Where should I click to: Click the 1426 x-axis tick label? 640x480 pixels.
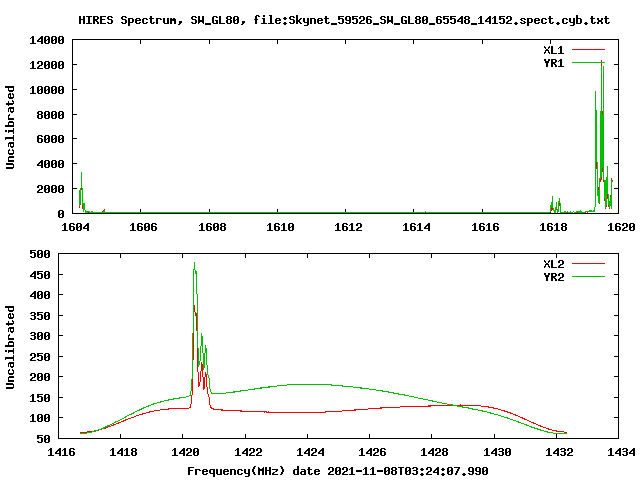[x=372, y=452]
